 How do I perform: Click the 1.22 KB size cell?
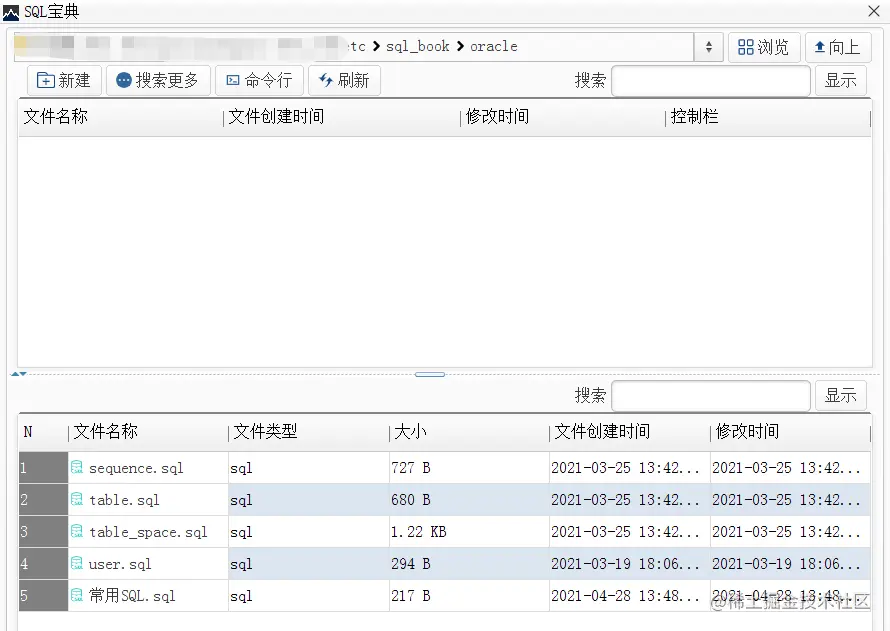pos(469,532)
